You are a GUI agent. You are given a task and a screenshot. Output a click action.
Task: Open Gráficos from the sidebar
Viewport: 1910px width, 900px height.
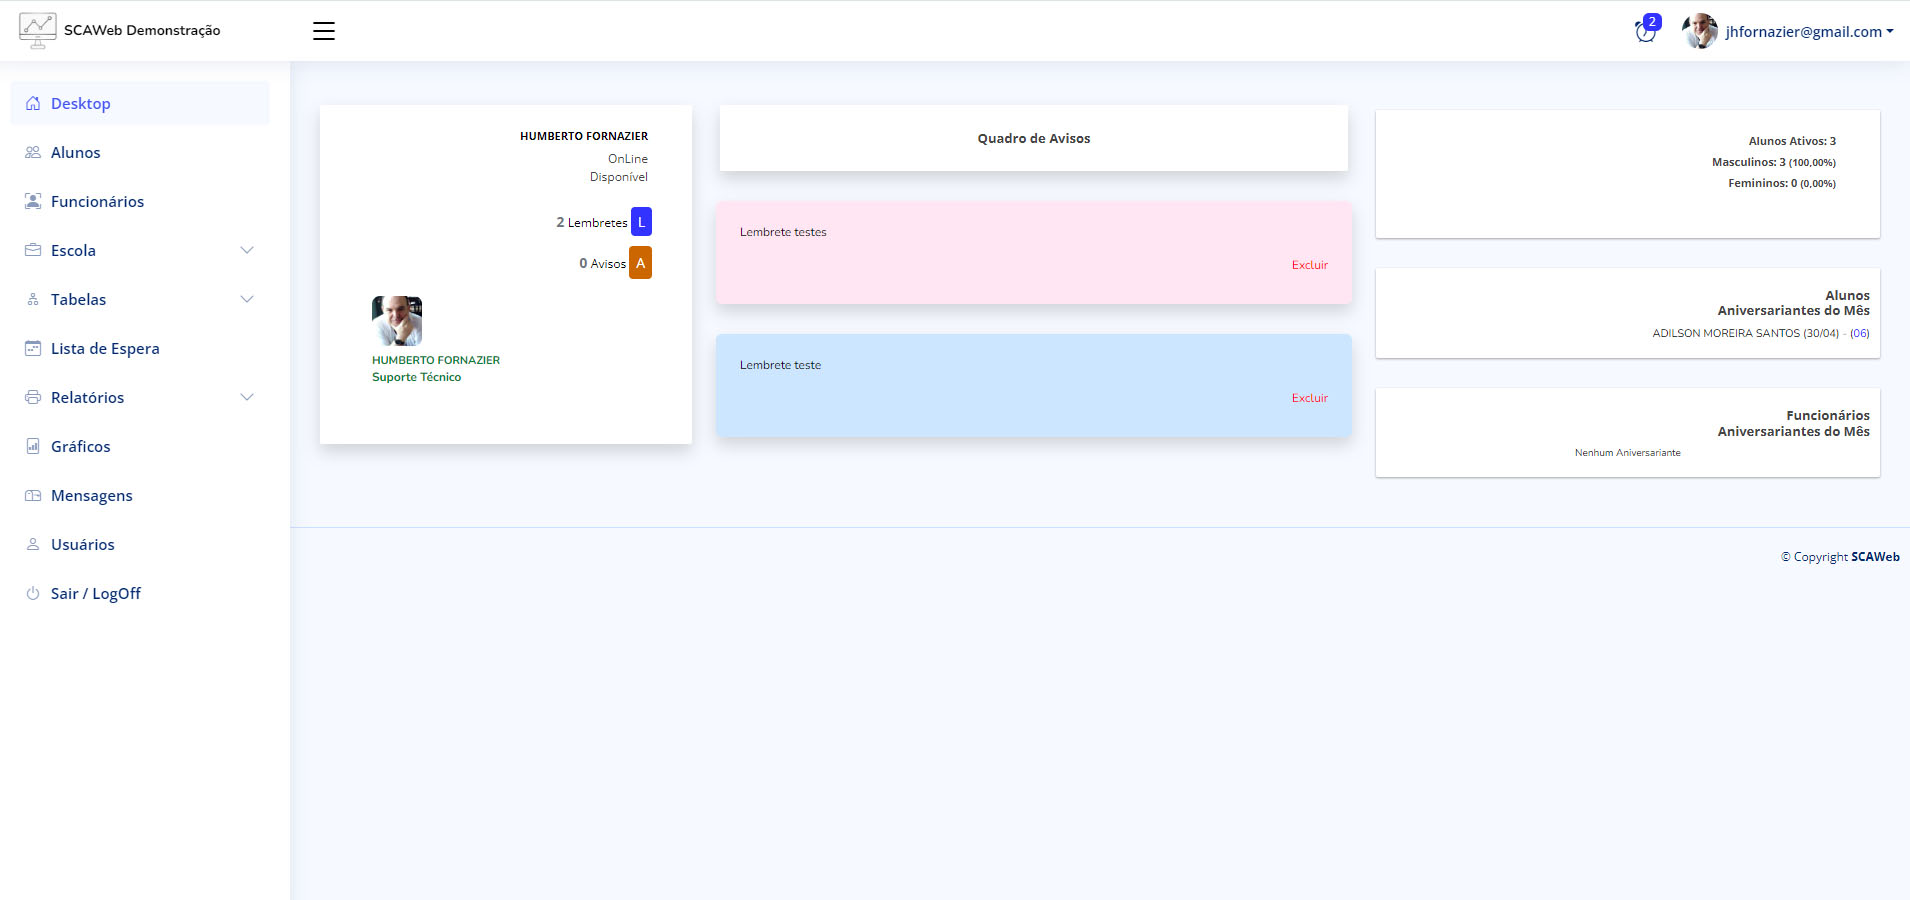(x=80, y=446)
